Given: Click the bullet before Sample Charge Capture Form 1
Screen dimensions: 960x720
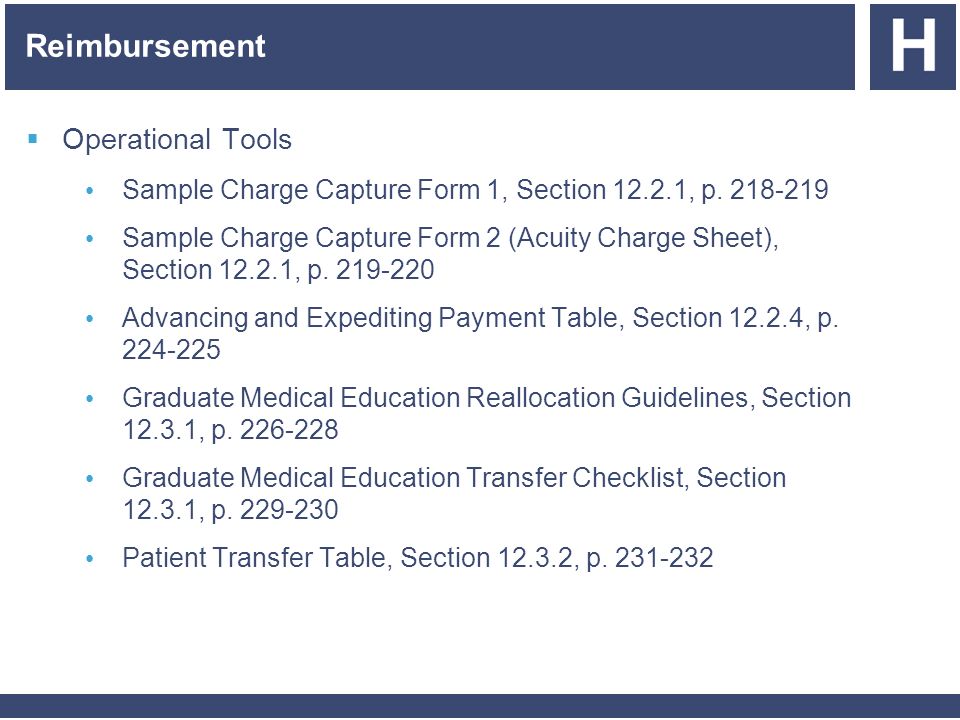Looking at the screenshot, I should click(90, 191).
